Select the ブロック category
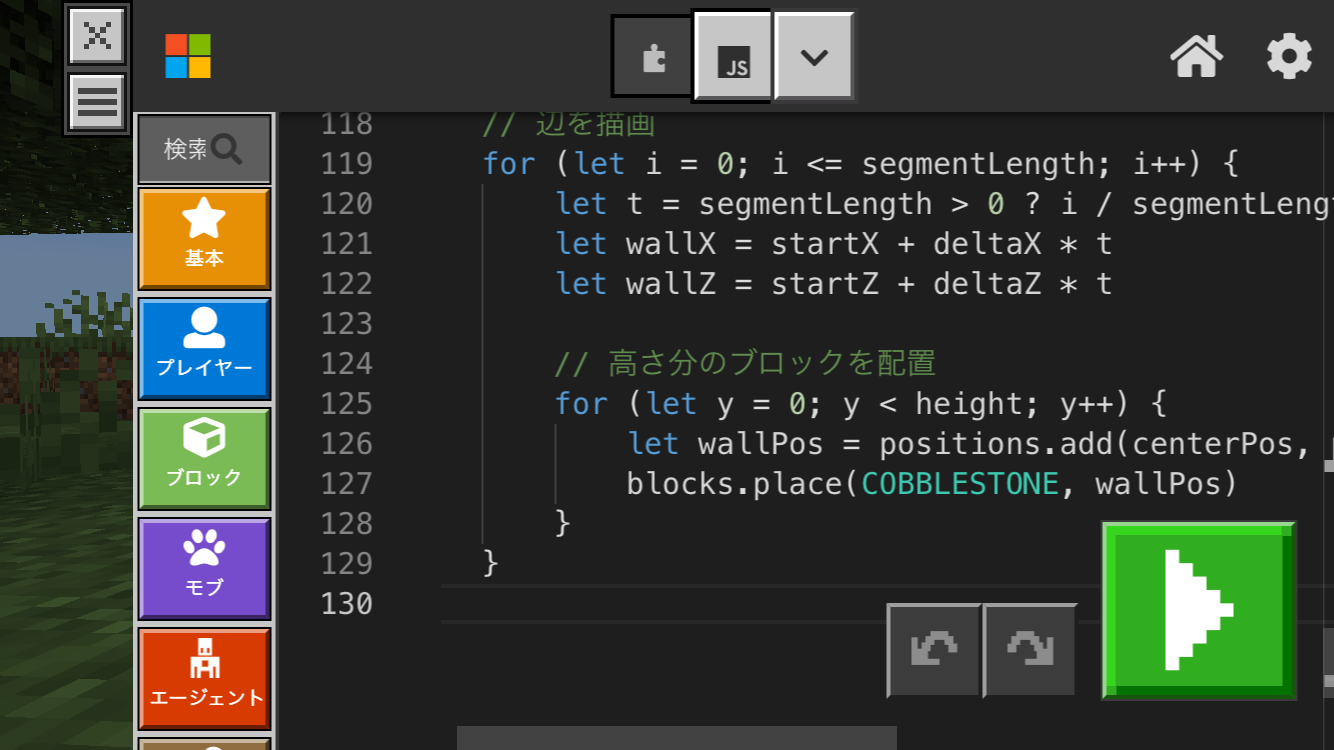This screenshot has height=750, width=1334. pyautogui.click(x=204, y=458)
